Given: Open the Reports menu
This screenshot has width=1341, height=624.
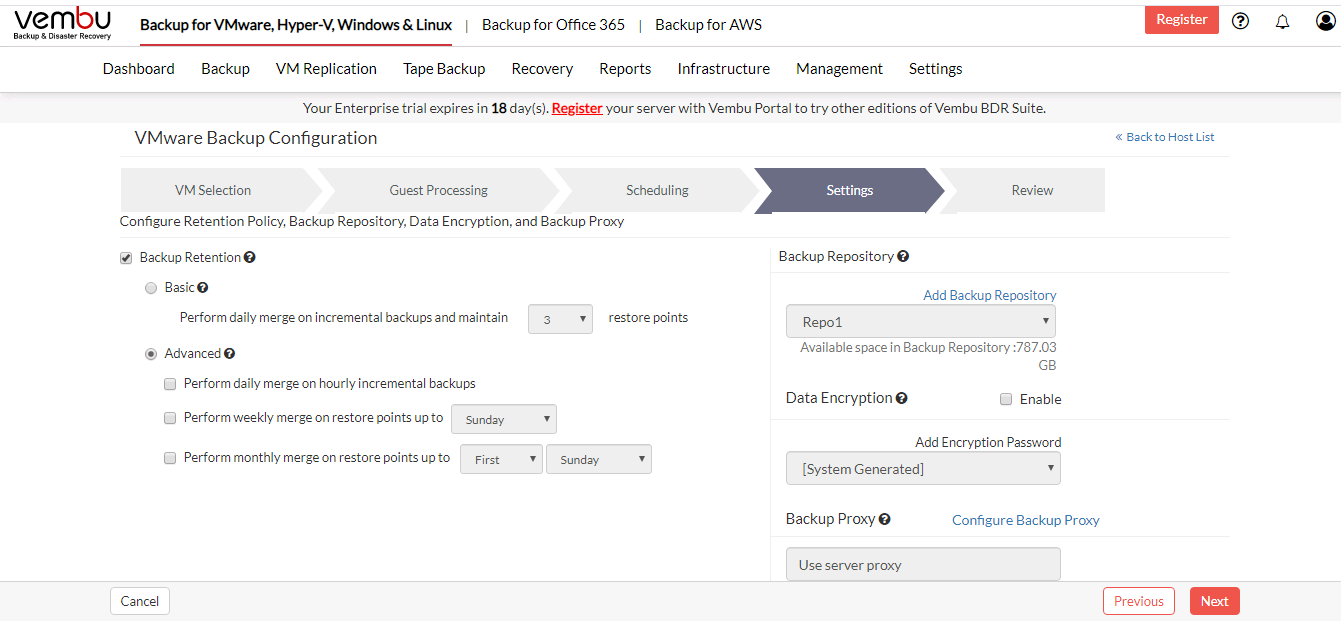Looking at the screenshot, I should (625, 69).
